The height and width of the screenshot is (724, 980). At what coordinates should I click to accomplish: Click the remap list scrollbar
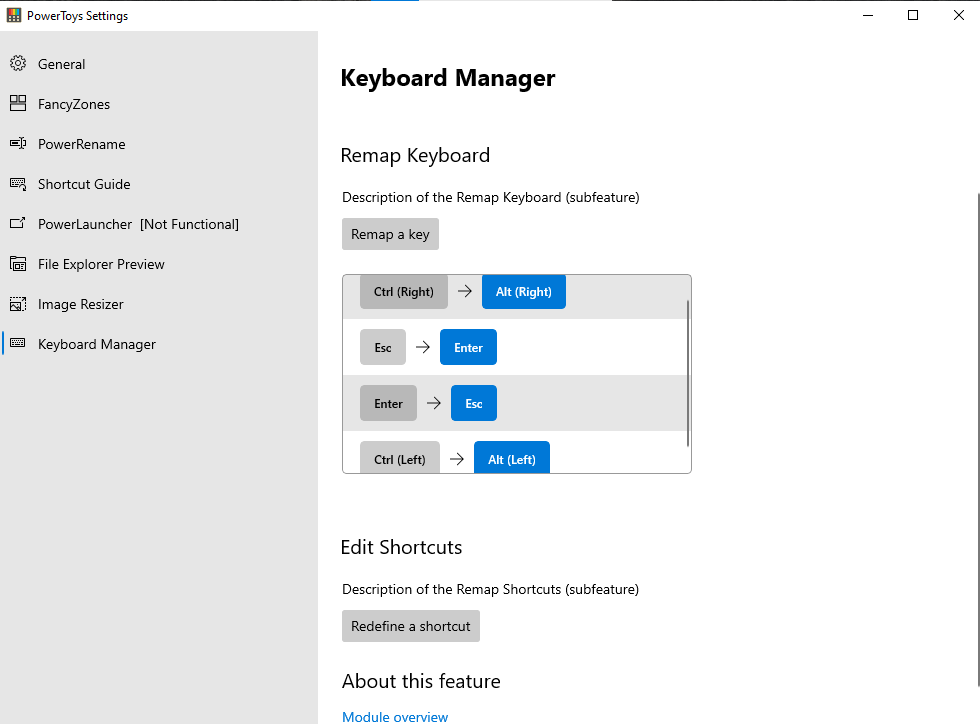click(687, 375)
